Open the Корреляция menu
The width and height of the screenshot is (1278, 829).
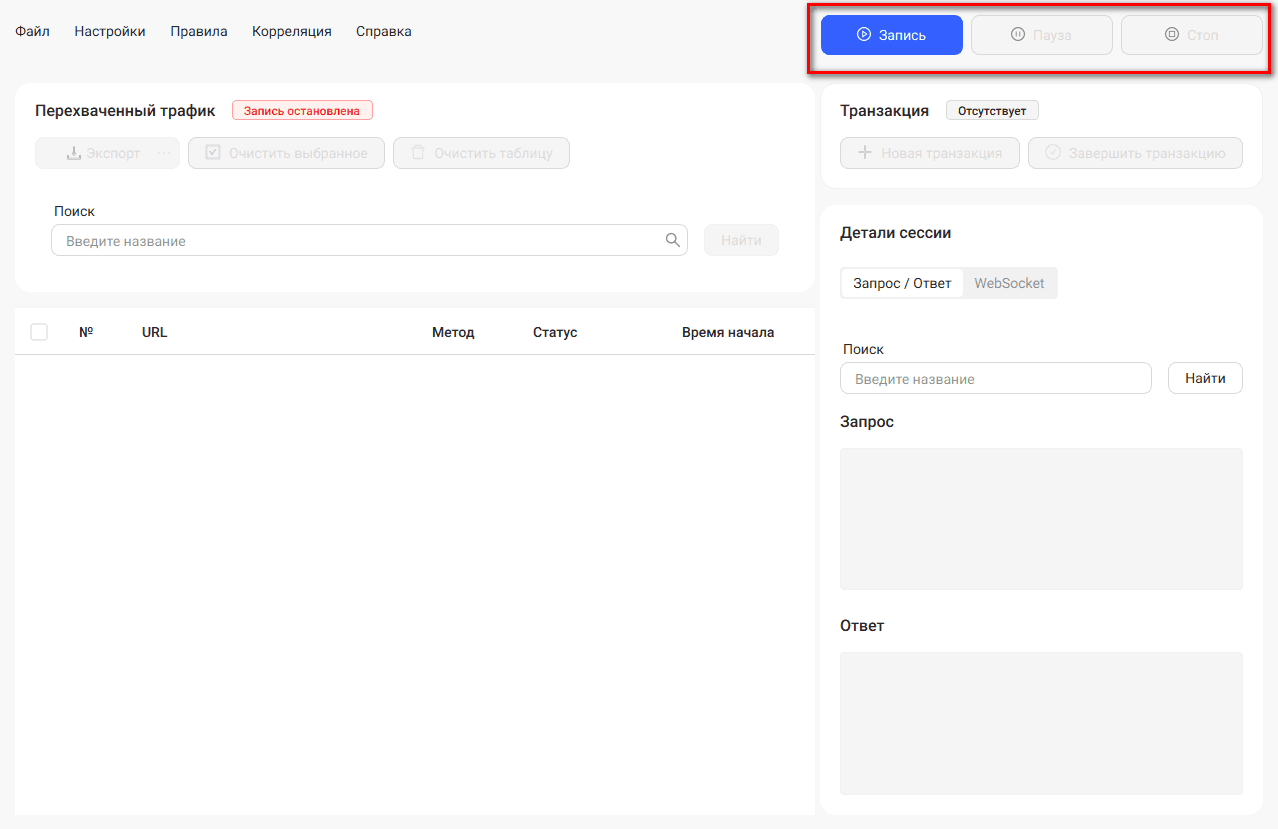(x=292, y=31)
